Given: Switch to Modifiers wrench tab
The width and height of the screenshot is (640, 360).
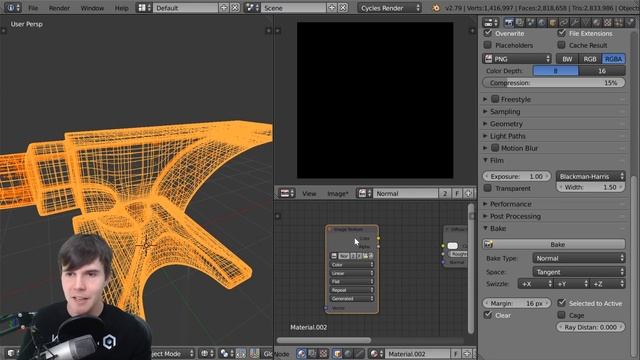Looking at the screenshot, I should (x=575, y=23).
